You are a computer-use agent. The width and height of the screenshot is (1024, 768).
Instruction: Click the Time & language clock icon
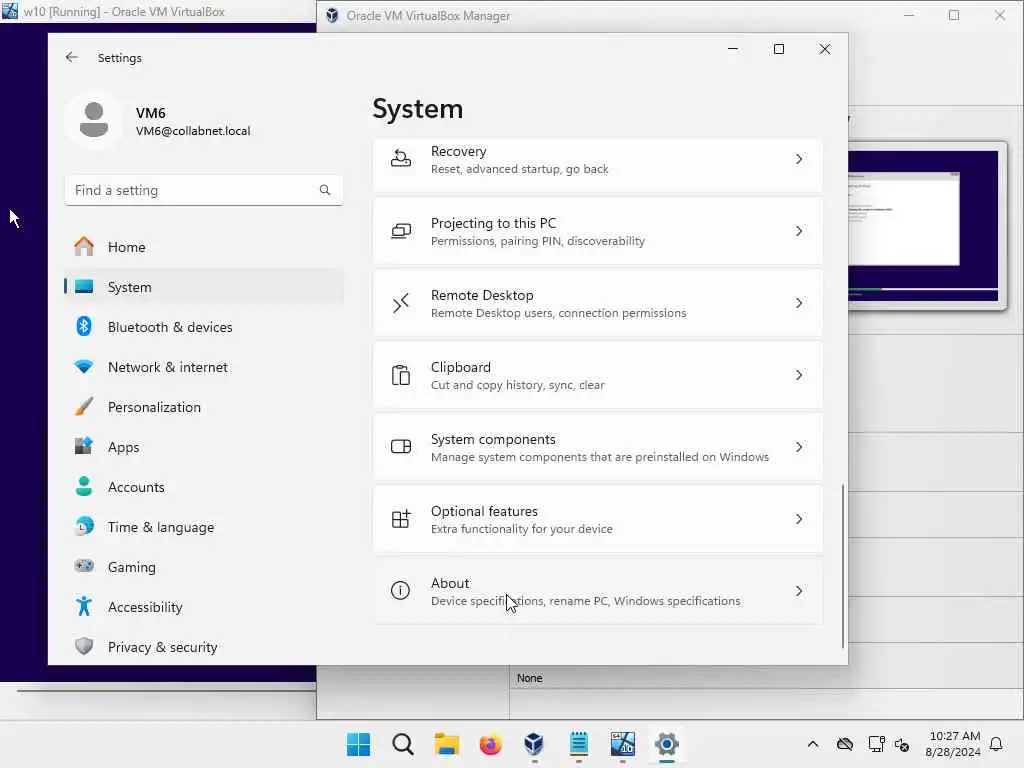(x=84, y=526)
